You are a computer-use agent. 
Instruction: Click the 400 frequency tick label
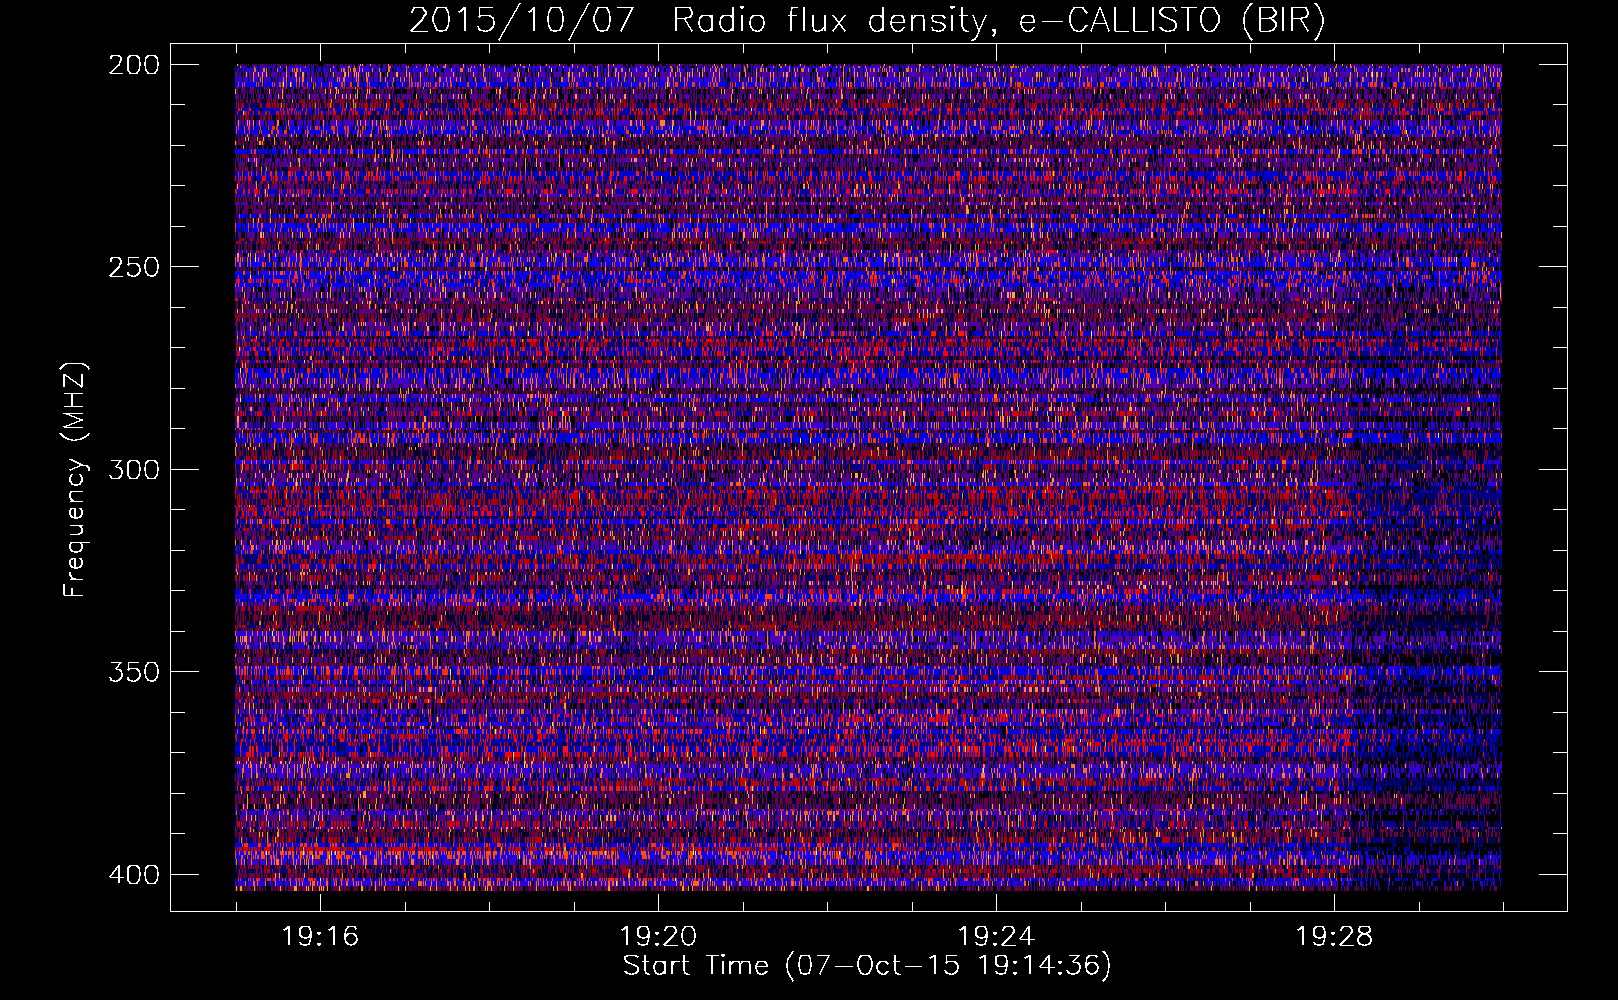pyautogui.click(x=133, y=874)
